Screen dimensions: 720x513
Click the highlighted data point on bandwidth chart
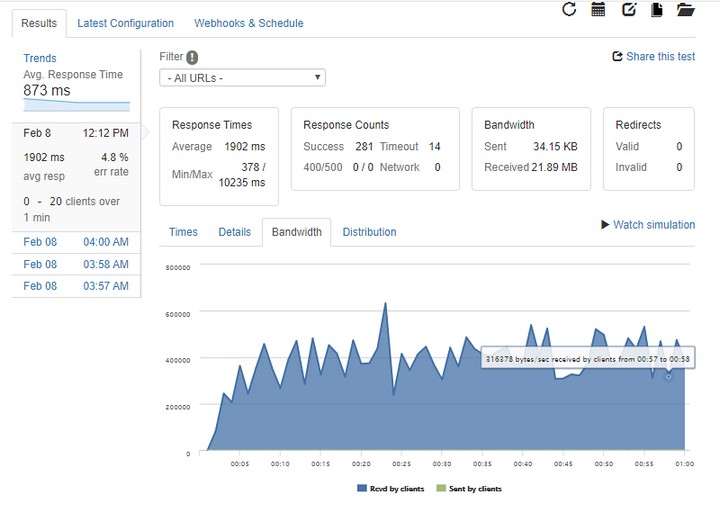tap(669, 376)
